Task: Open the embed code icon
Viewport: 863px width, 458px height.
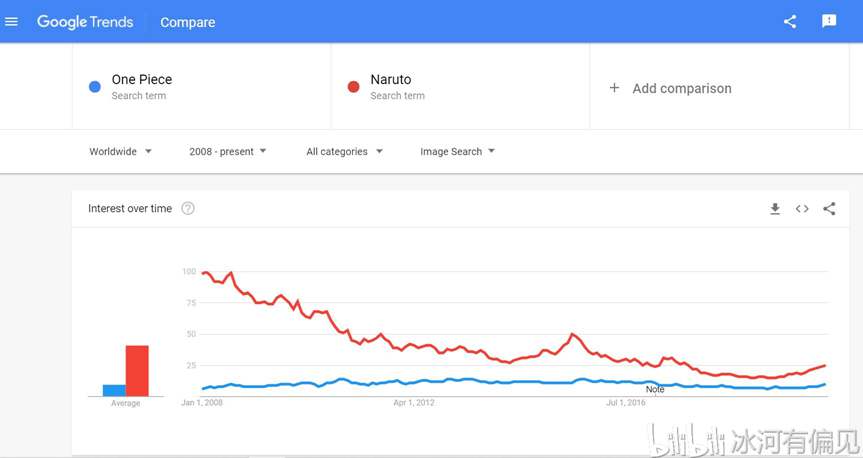Action: (802, 209)
